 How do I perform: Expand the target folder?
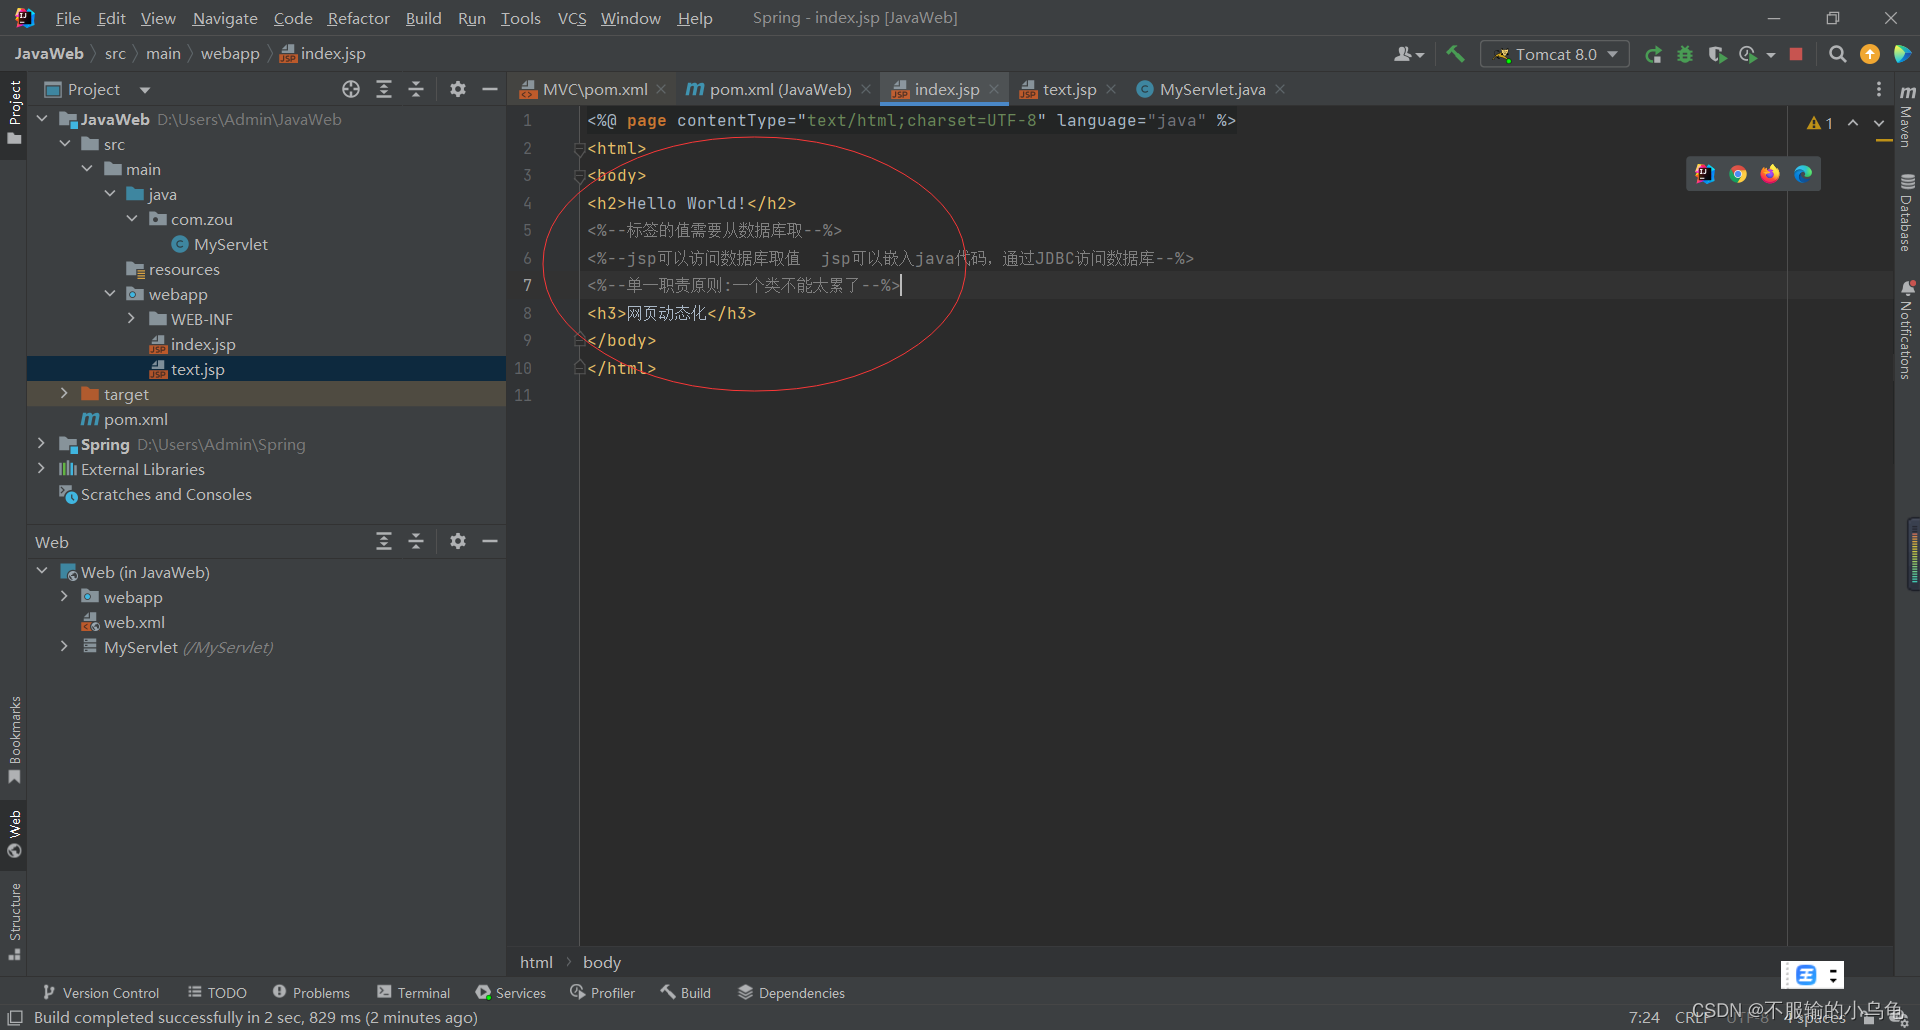click(x=64, y=394)
